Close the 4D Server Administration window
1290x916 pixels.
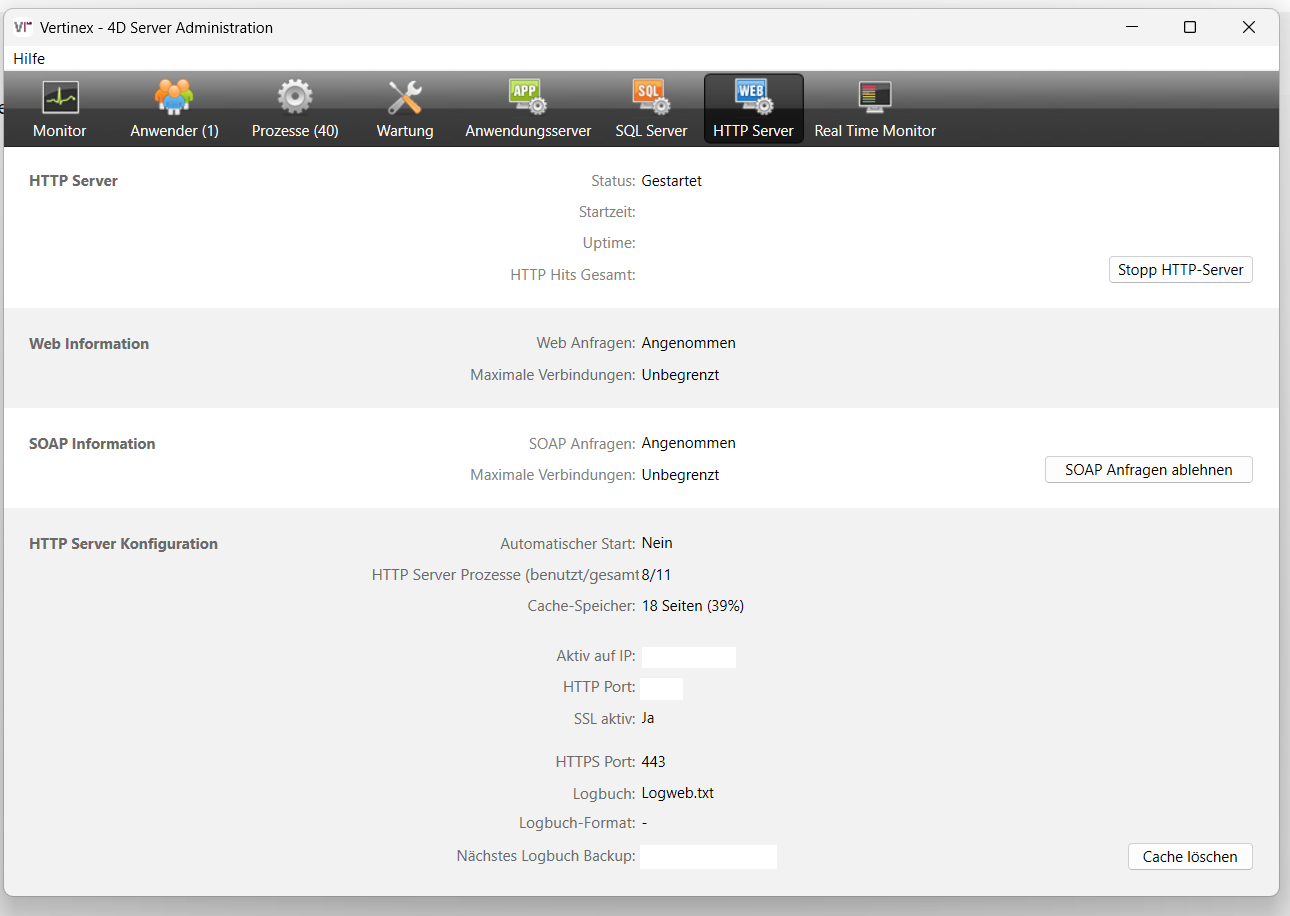pyautogui.click(x=1249, y=28)
